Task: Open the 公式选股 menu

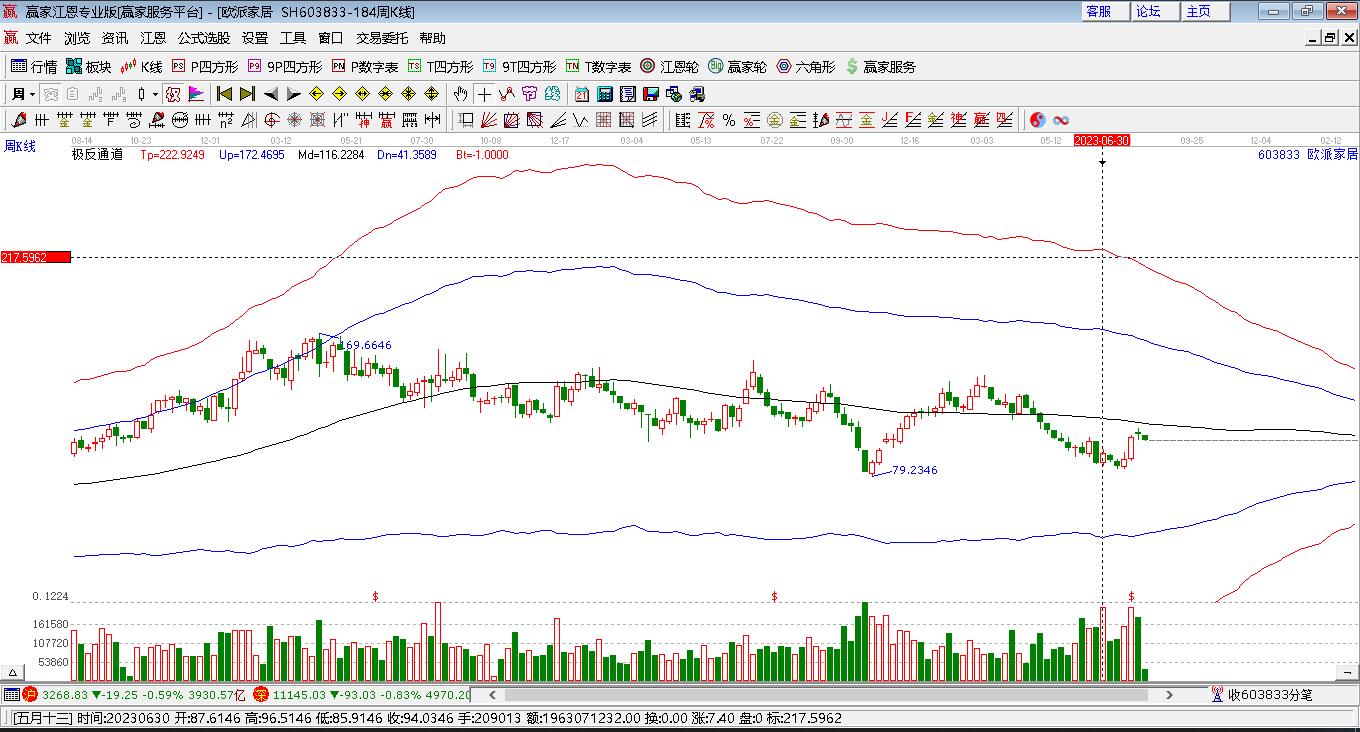Action: tap(204, 38)
